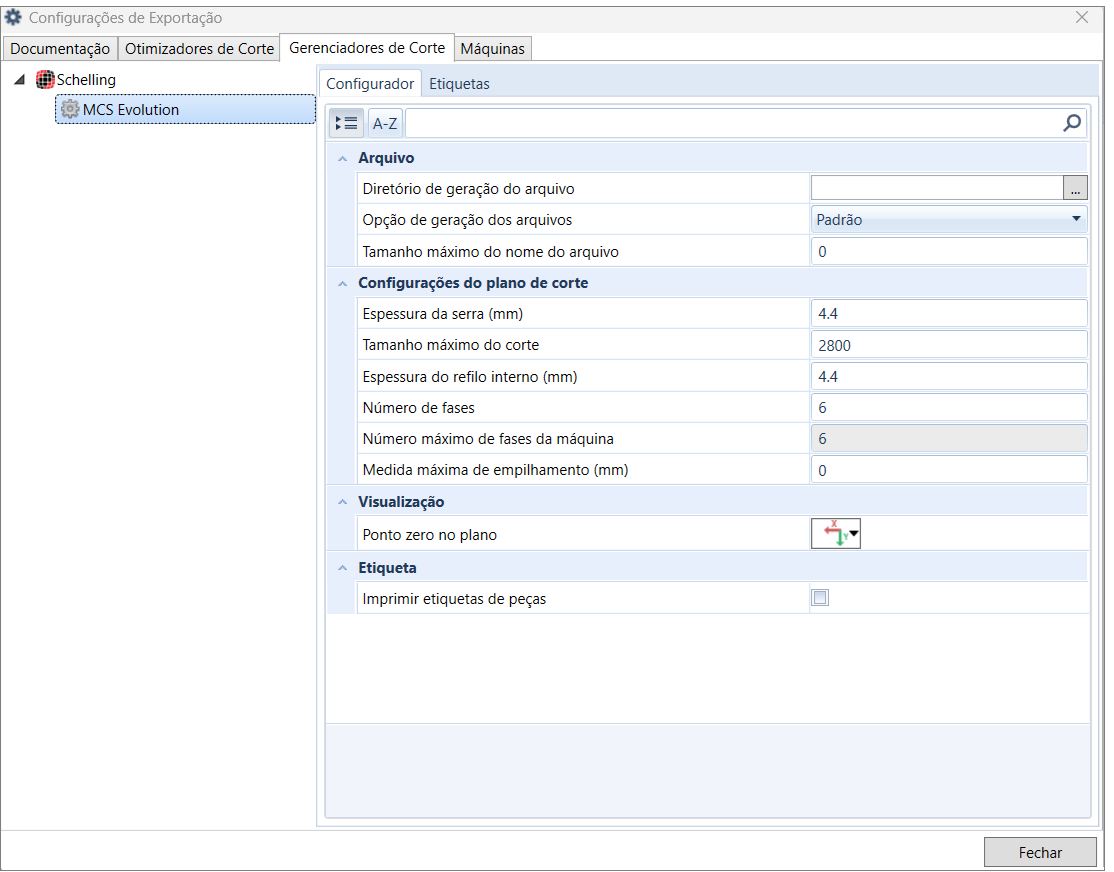This screenshot has width=1114, height=872.
Task: Click the Imprimir etiquetas de peças label
Action: pos(454,598)
